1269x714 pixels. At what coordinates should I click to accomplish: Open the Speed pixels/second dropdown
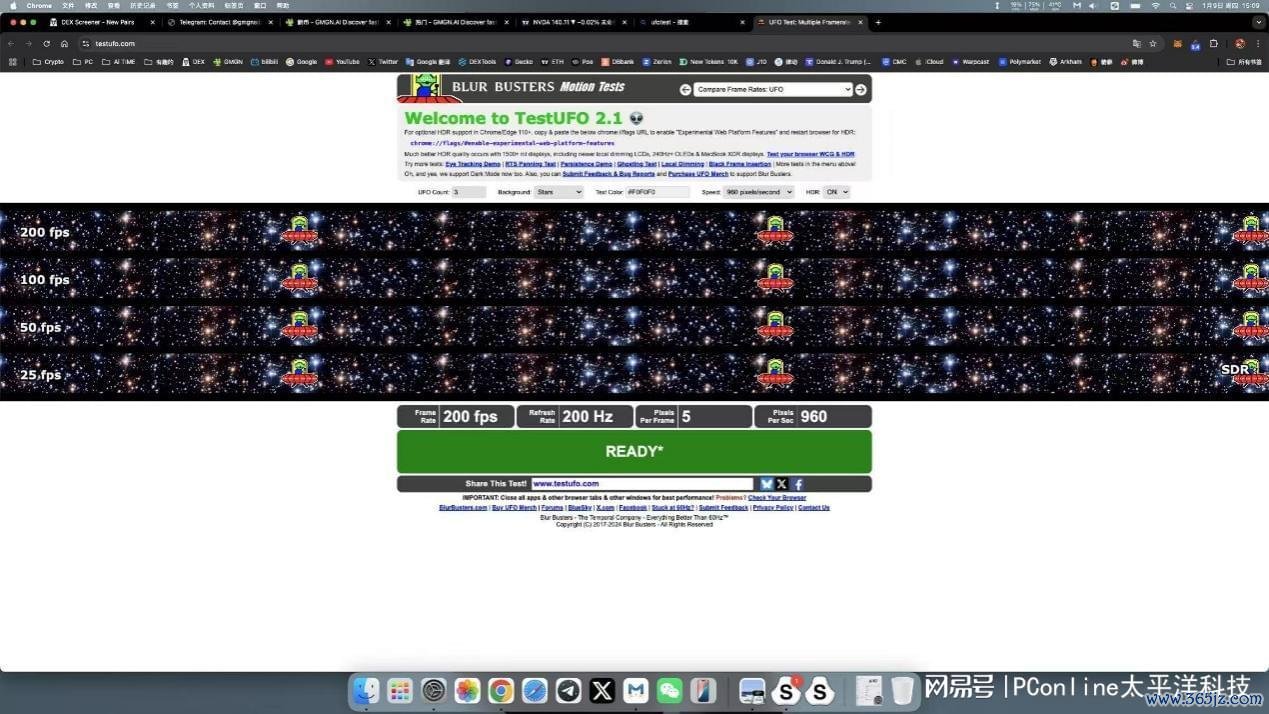tap(759, 192)
